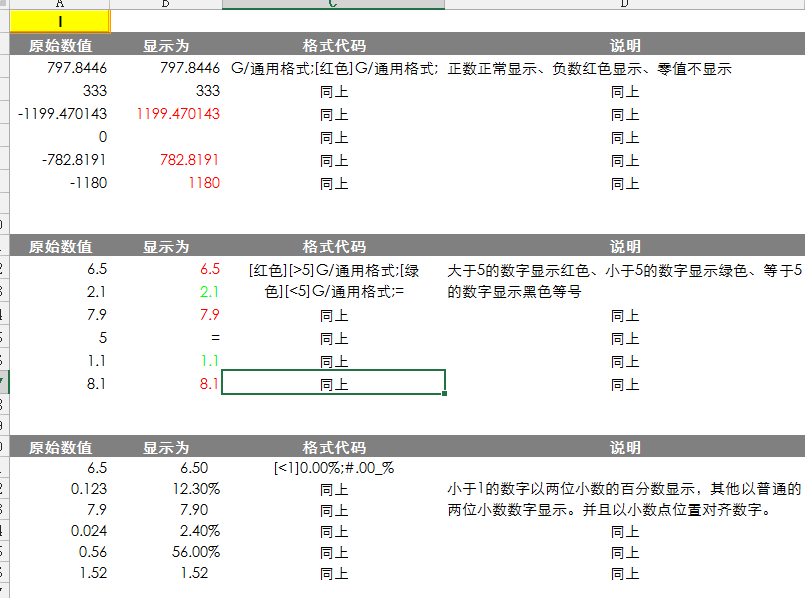This screenshot has width=805, height=598.
Task: Click first table 说明 header
Action: point(625,46)
